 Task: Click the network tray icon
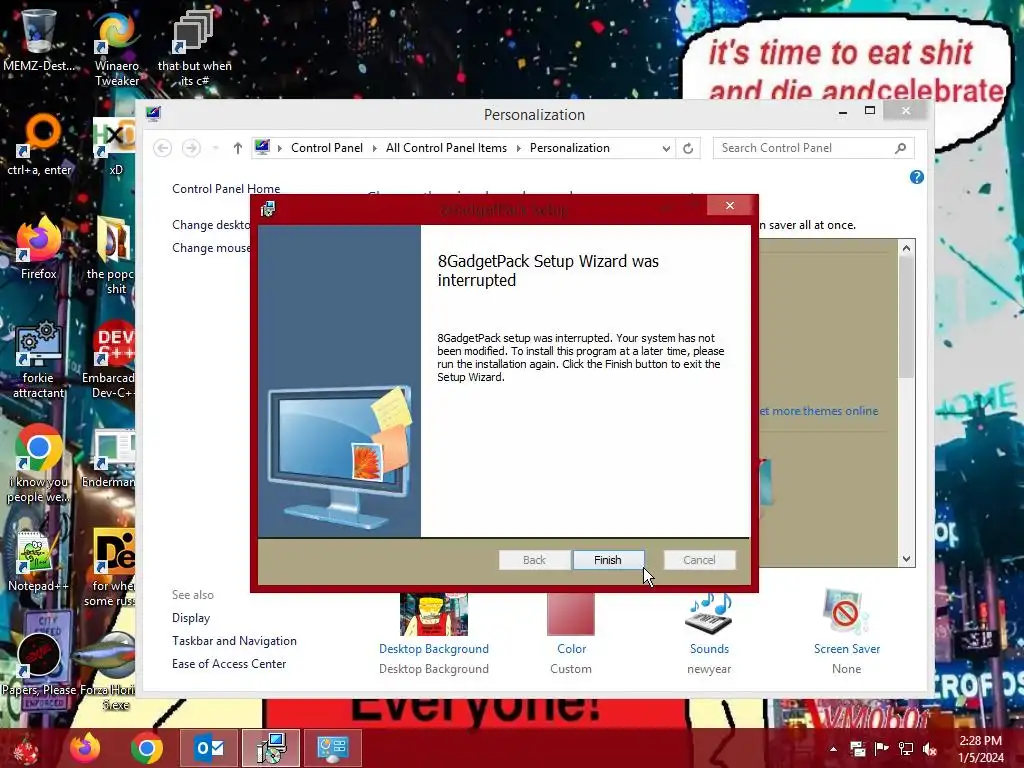click(x=906, y=749)
